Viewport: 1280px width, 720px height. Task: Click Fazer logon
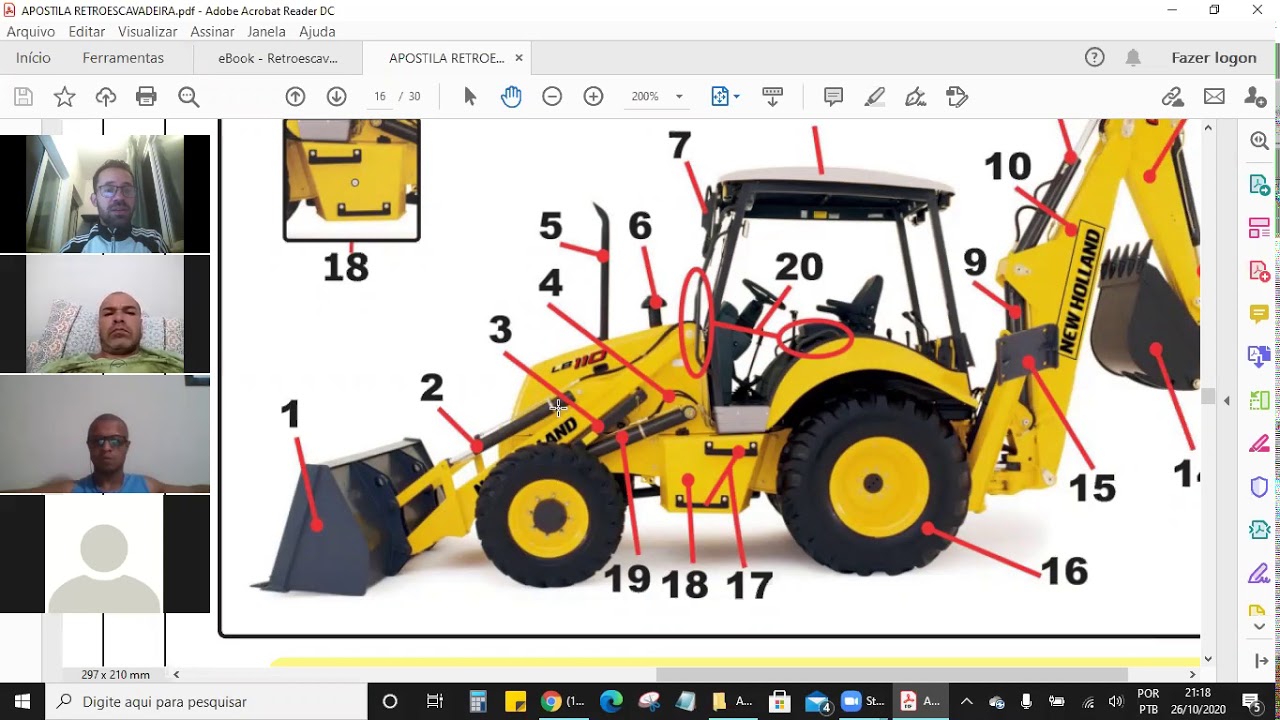point(1214,58)
